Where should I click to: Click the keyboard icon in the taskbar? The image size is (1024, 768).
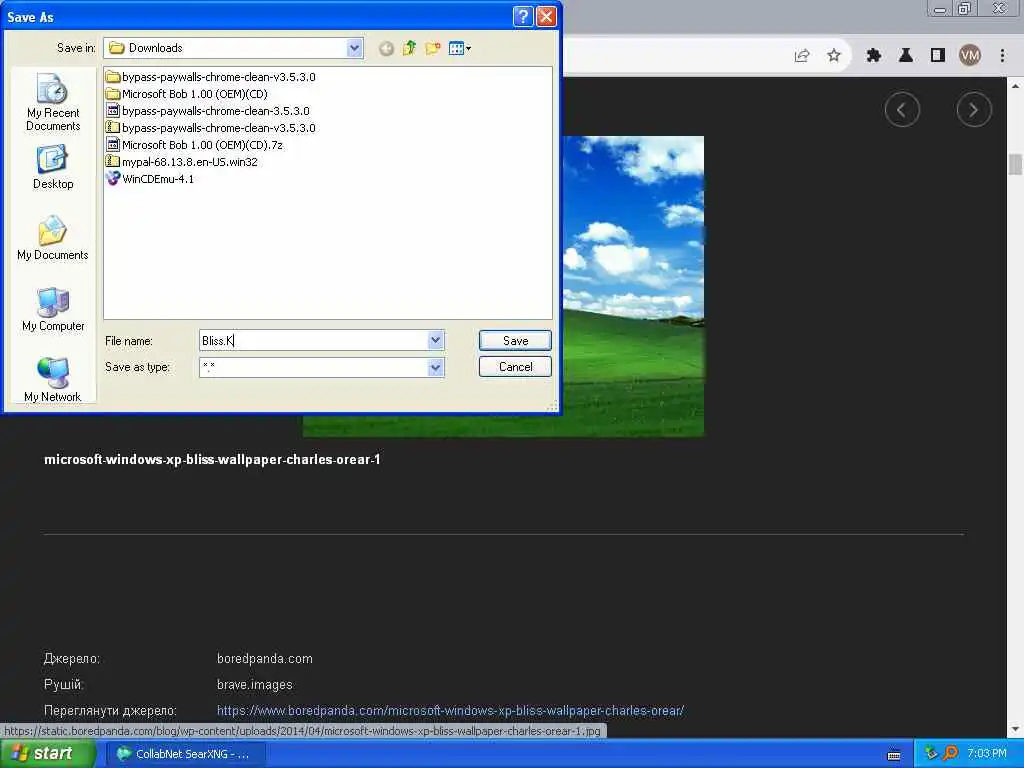tap(894, 756)
